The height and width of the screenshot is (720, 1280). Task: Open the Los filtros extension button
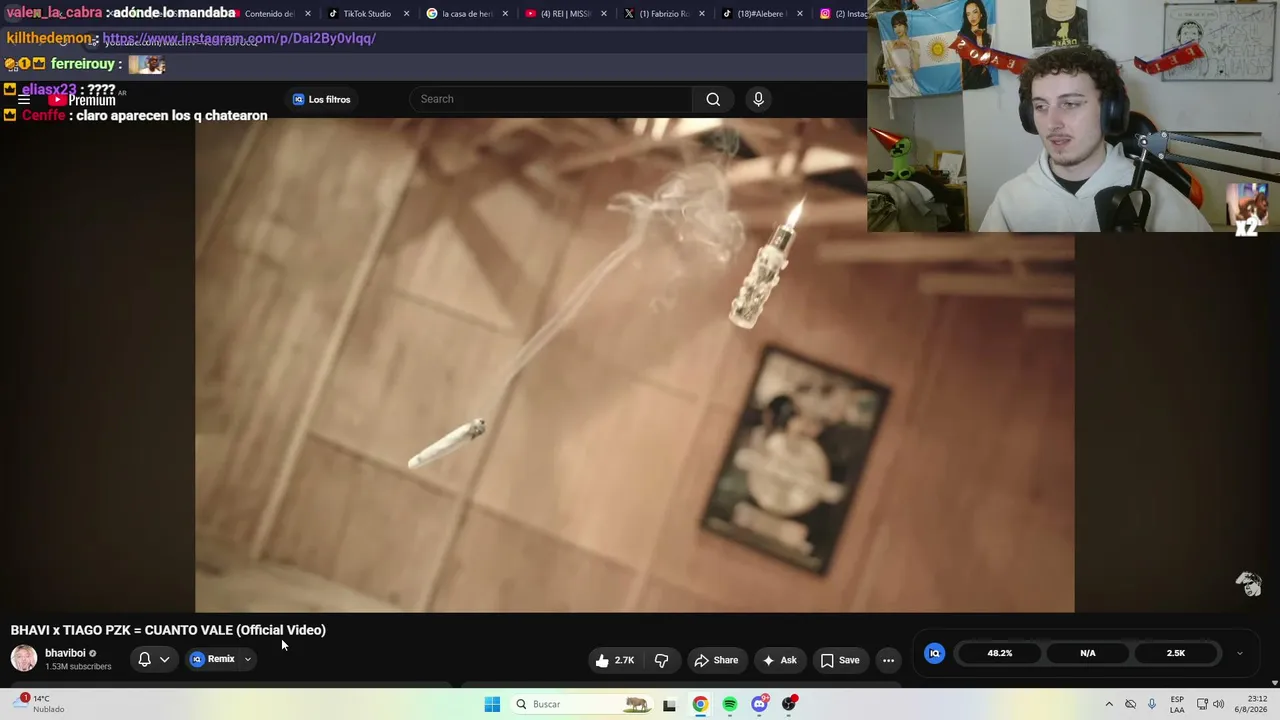(322, 99)
